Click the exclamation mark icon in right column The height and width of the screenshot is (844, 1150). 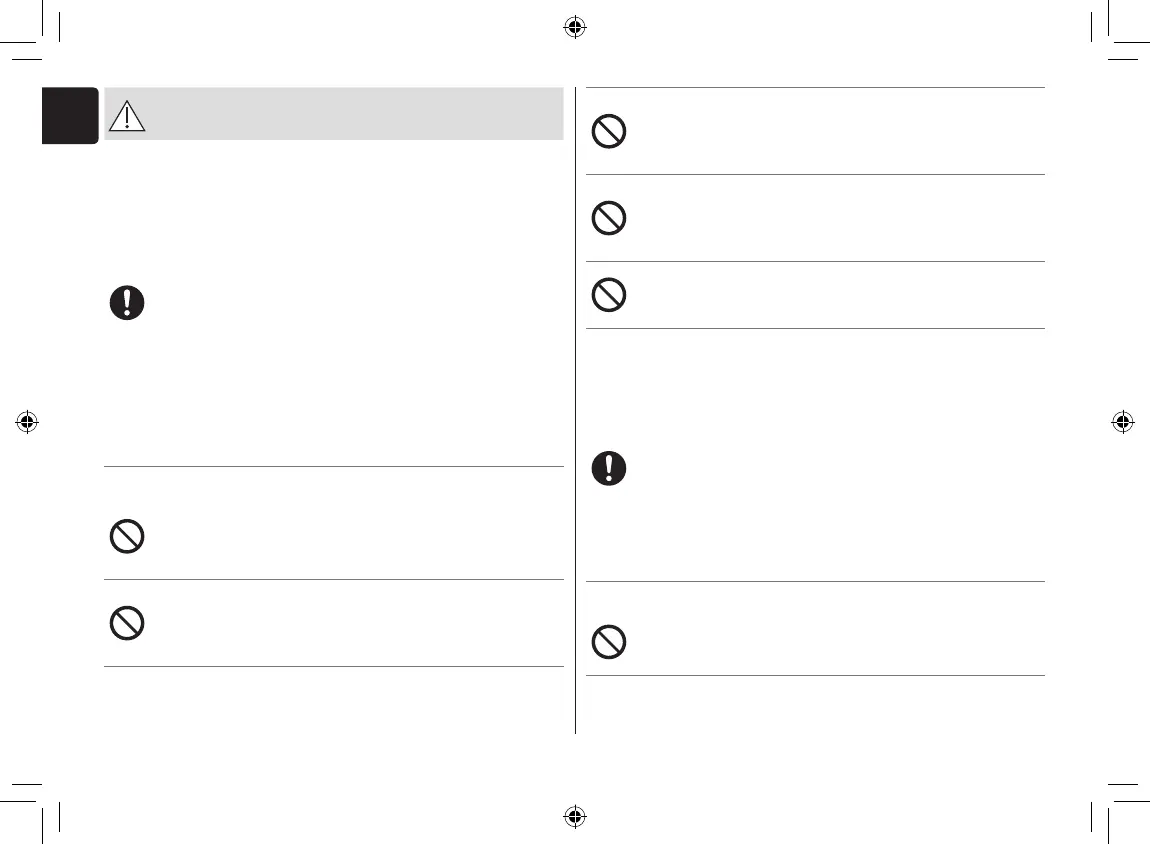coord(609,468)
